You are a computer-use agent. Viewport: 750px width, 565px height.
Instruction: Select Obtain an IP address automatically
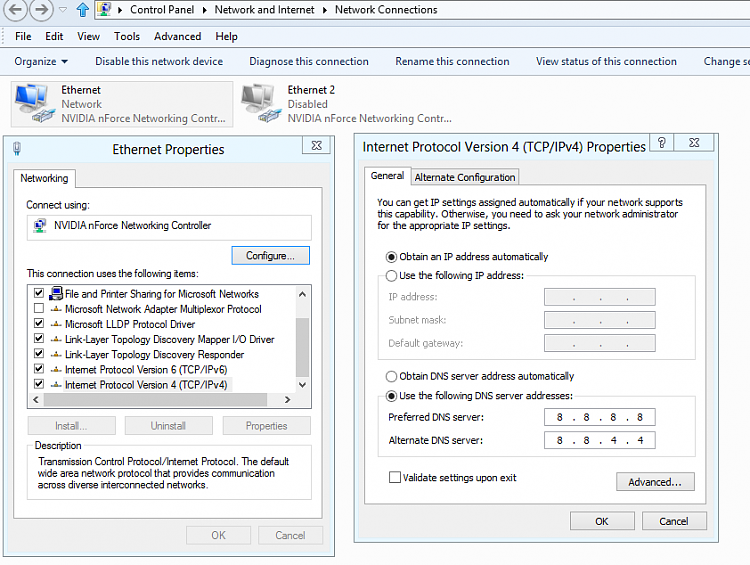(x=391, y=257)
